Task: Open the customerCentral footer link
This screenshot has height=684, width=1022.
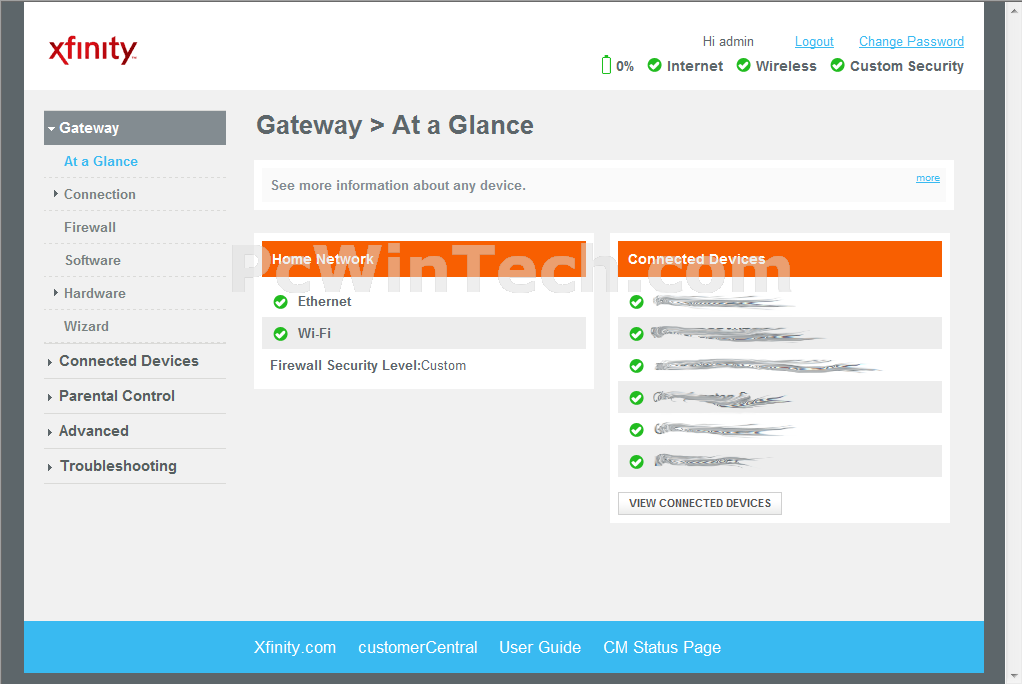Action: click(x=418, y=647)
